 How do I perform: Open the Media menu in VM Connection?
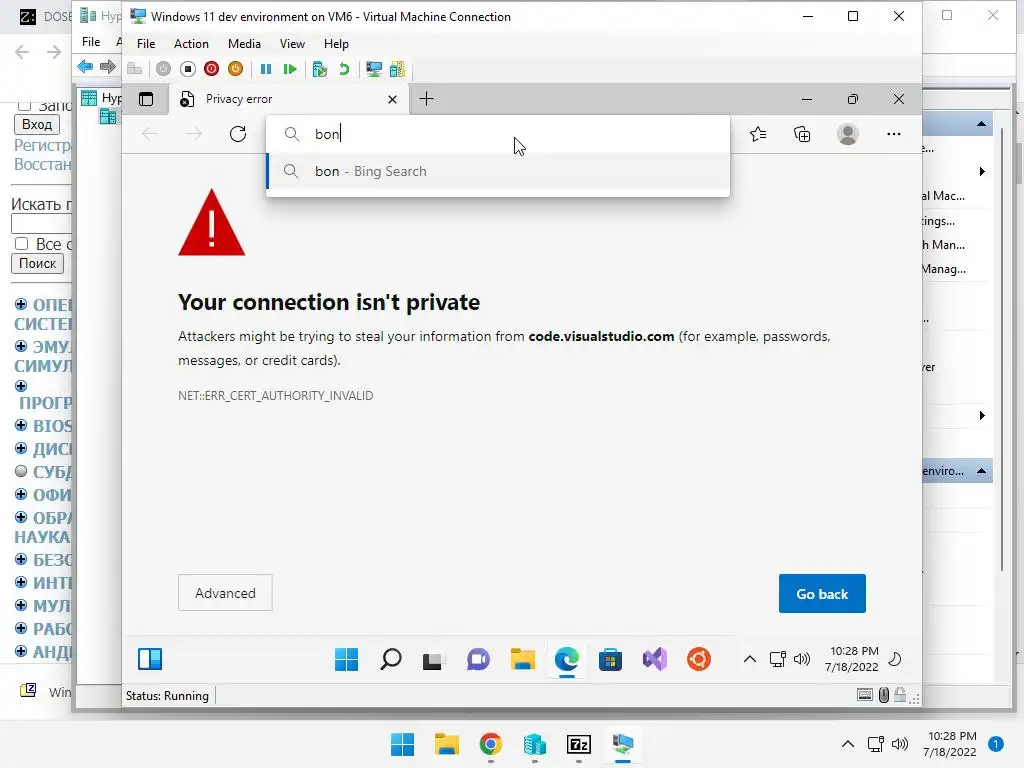point(244,44)
